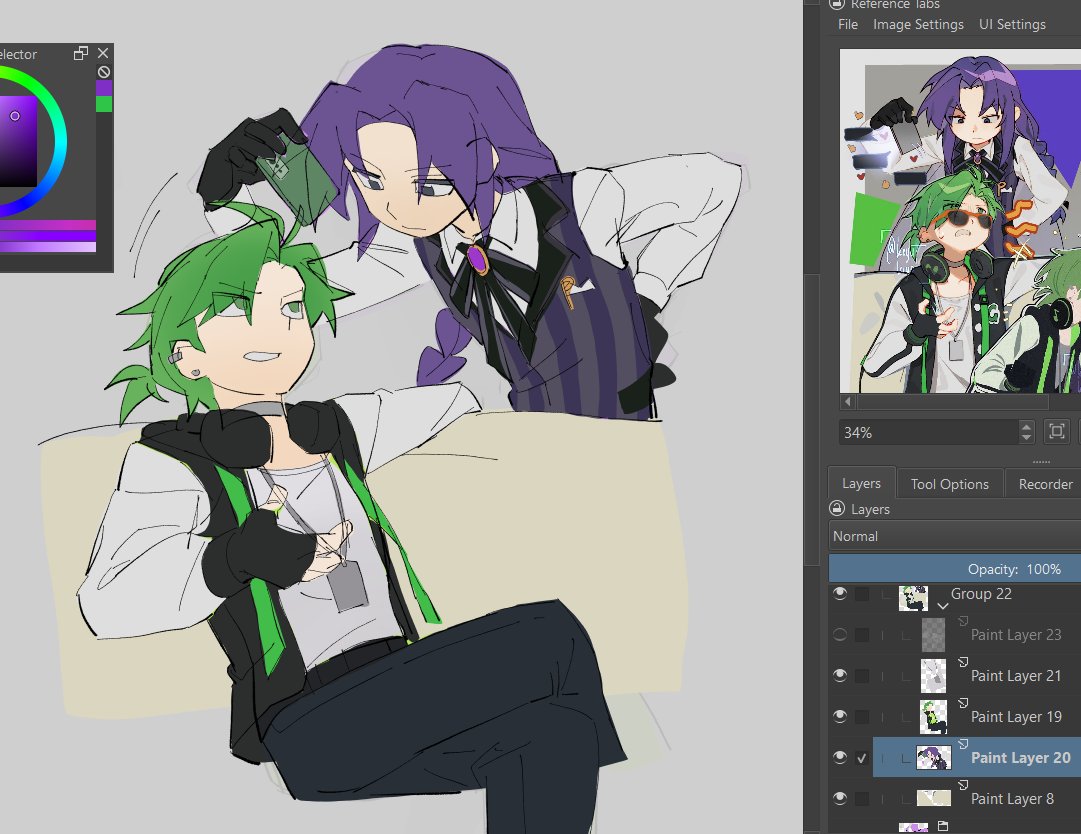
Task: Click the layer icon above Paint Layer 21
Action: 963,662
